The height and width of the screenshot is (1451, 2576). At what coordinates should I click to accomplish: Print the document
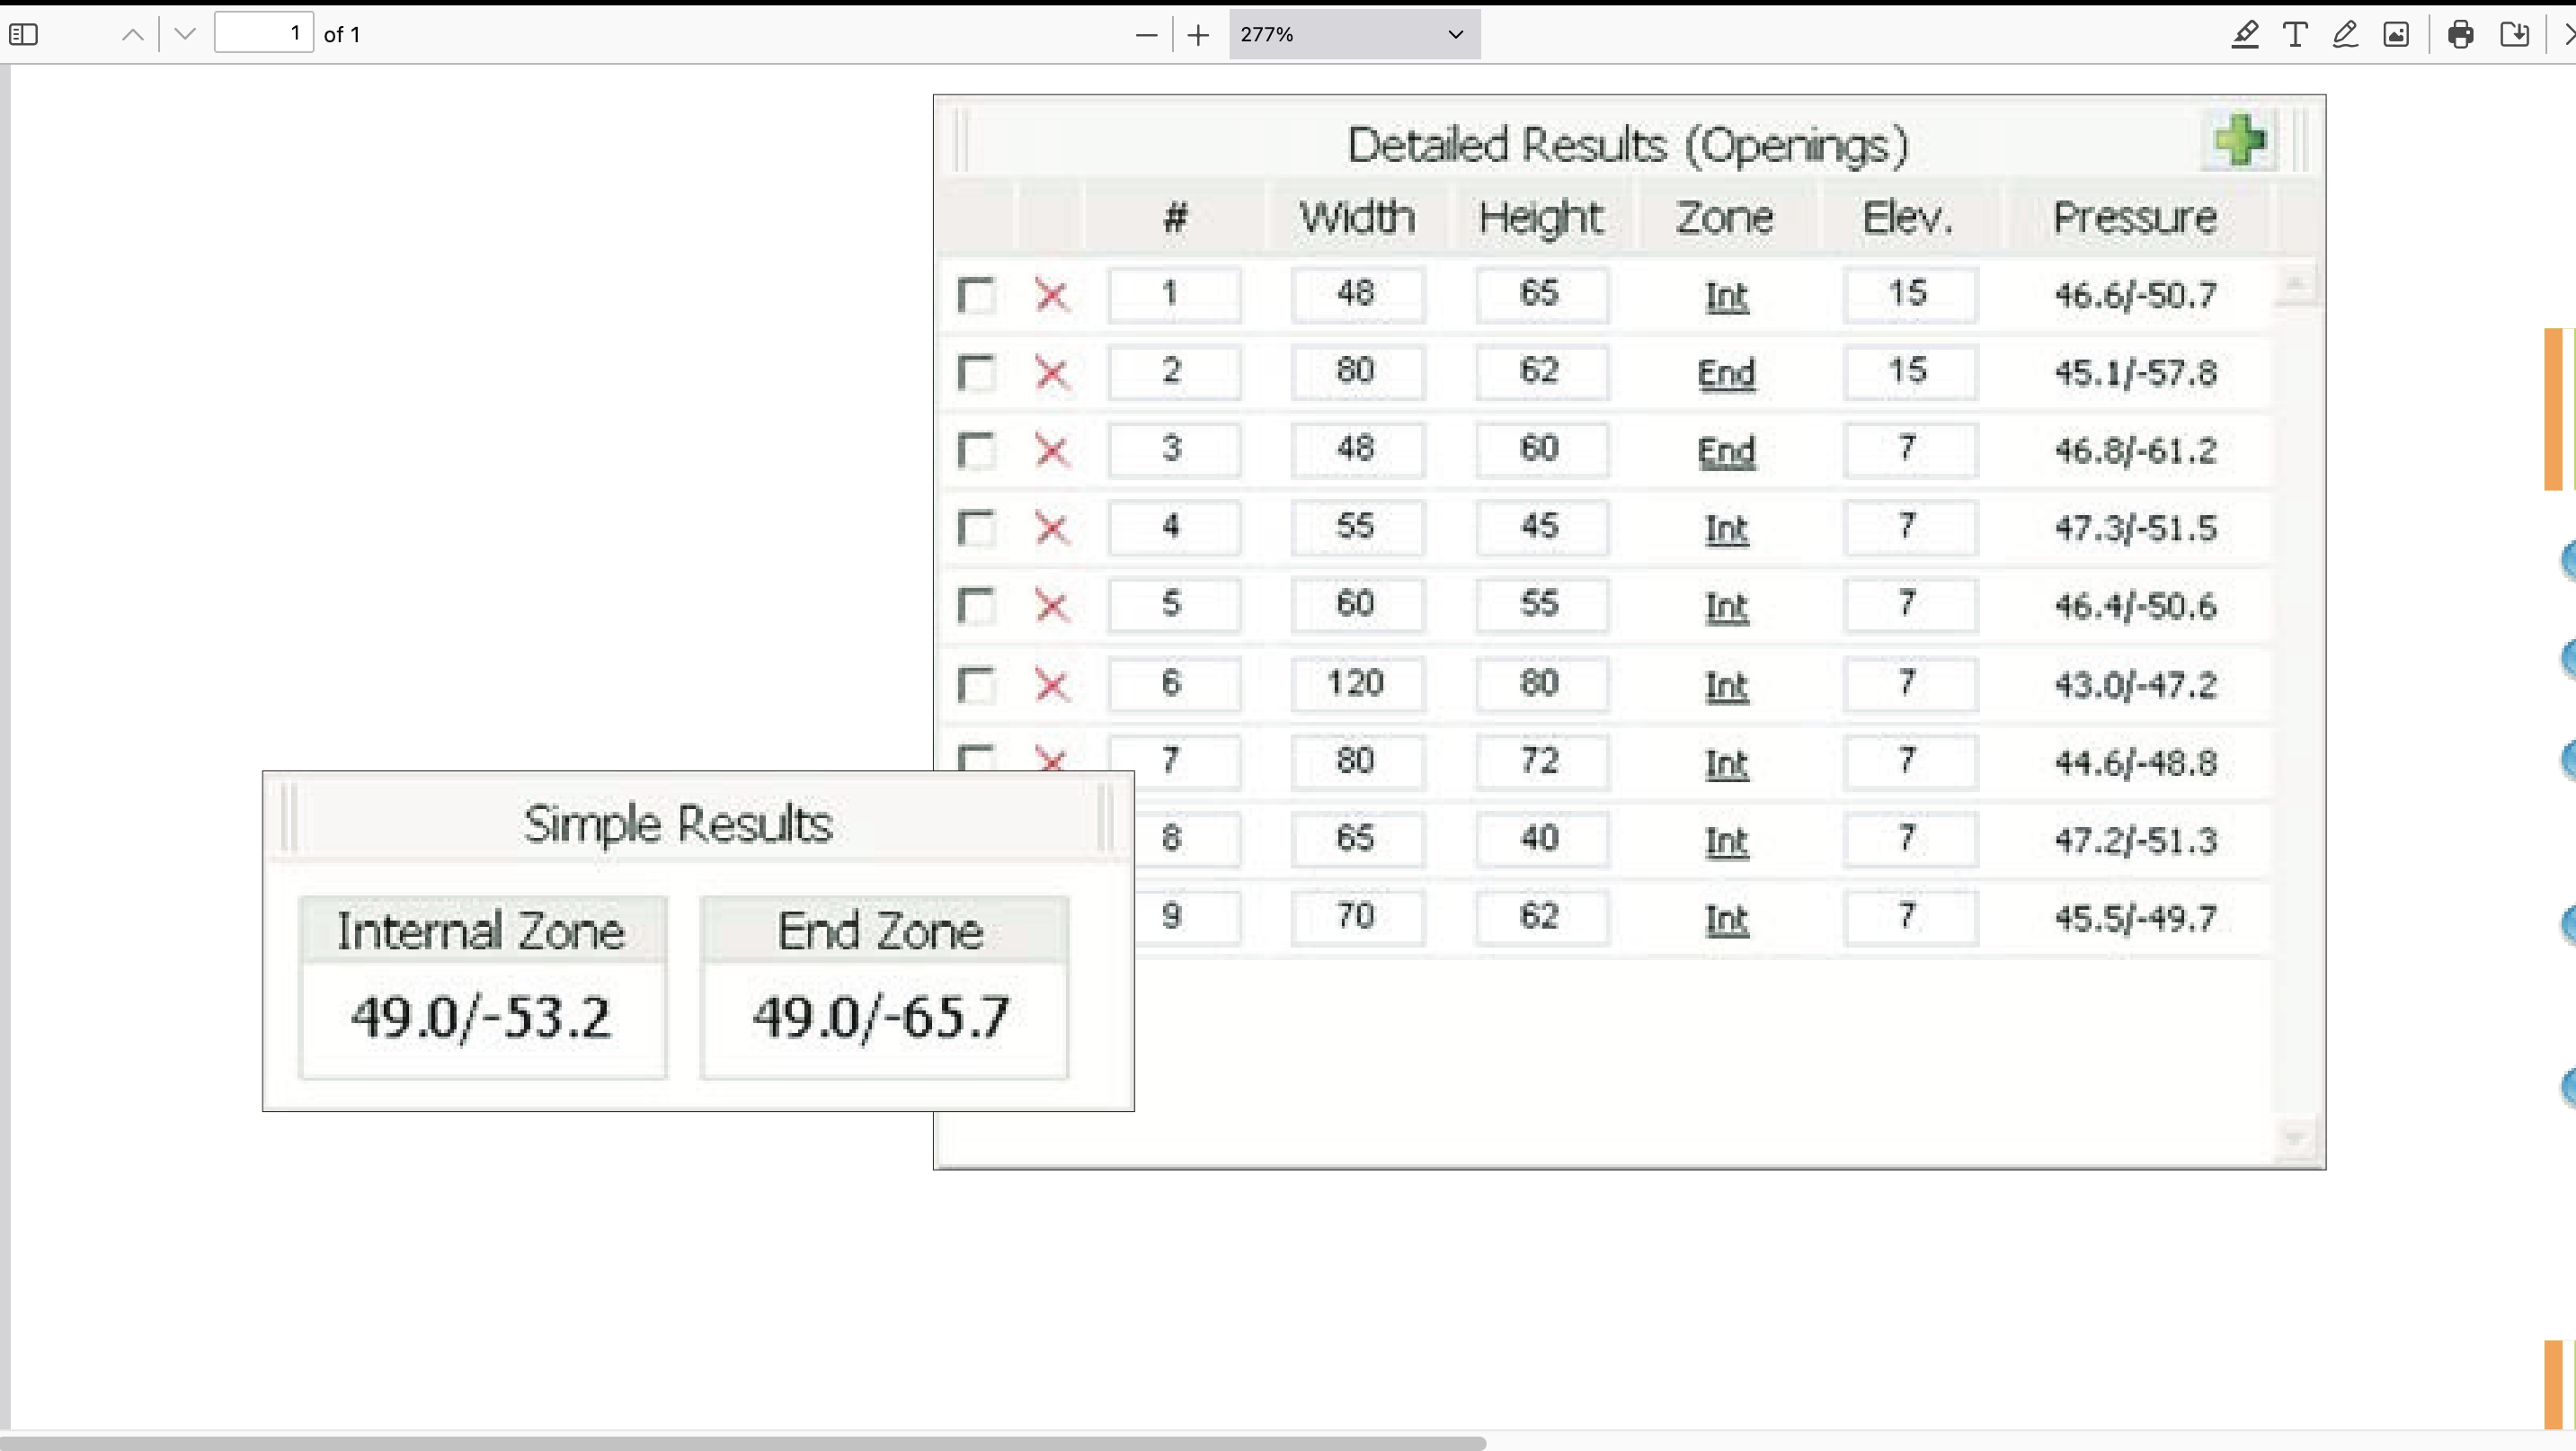tap(2461, 34)
